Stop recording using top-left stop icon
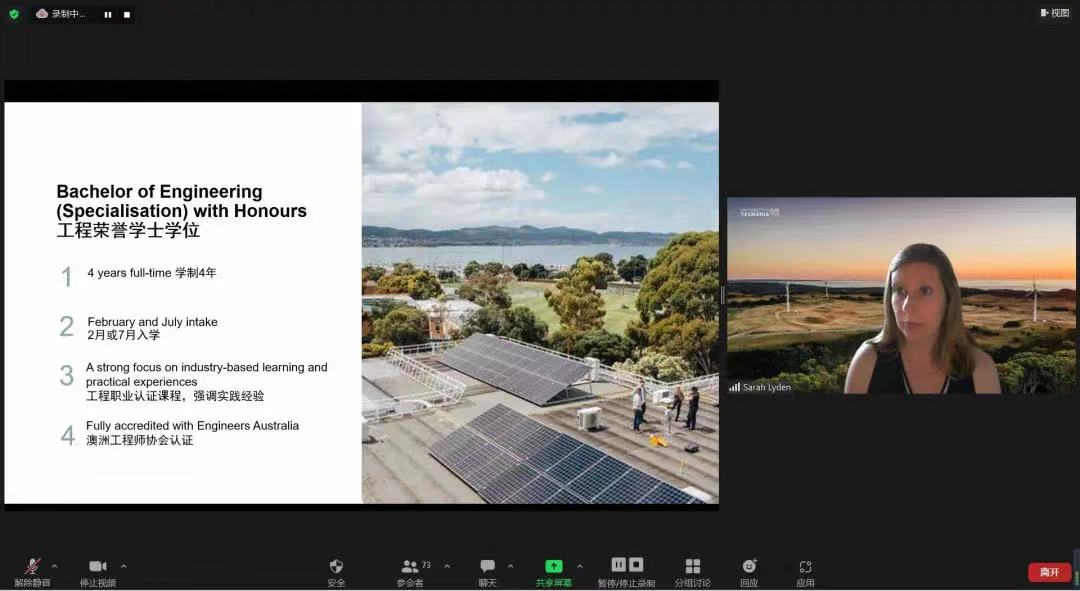Image resolution: width=1080 pixels, height=591 pixels. tap(127, 14)
